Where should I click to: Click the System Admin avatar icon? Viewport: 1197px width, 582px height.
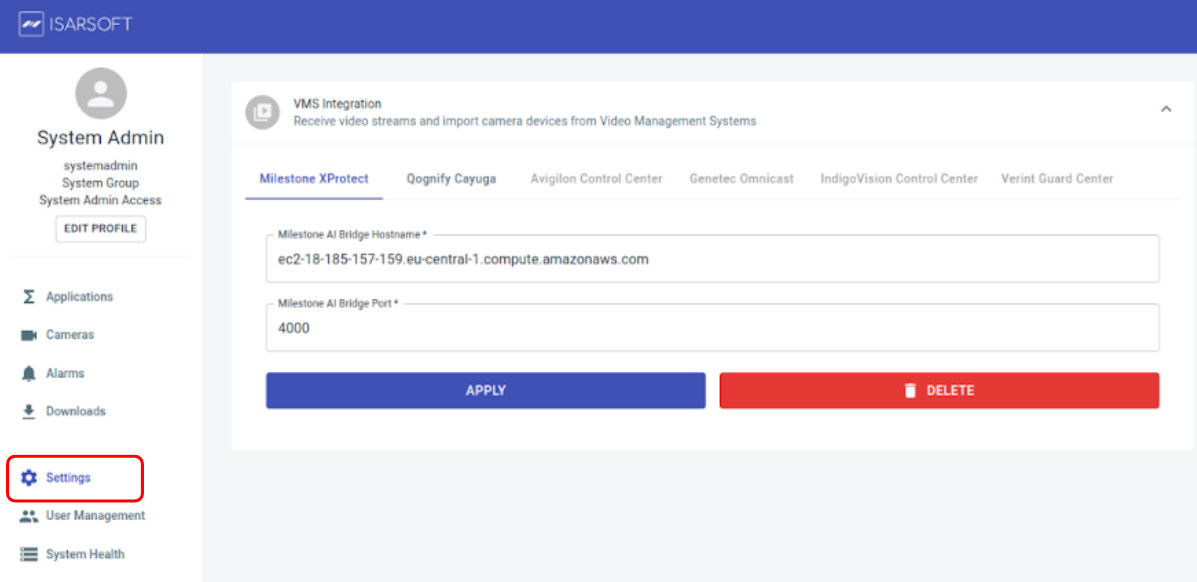(101, 94)
